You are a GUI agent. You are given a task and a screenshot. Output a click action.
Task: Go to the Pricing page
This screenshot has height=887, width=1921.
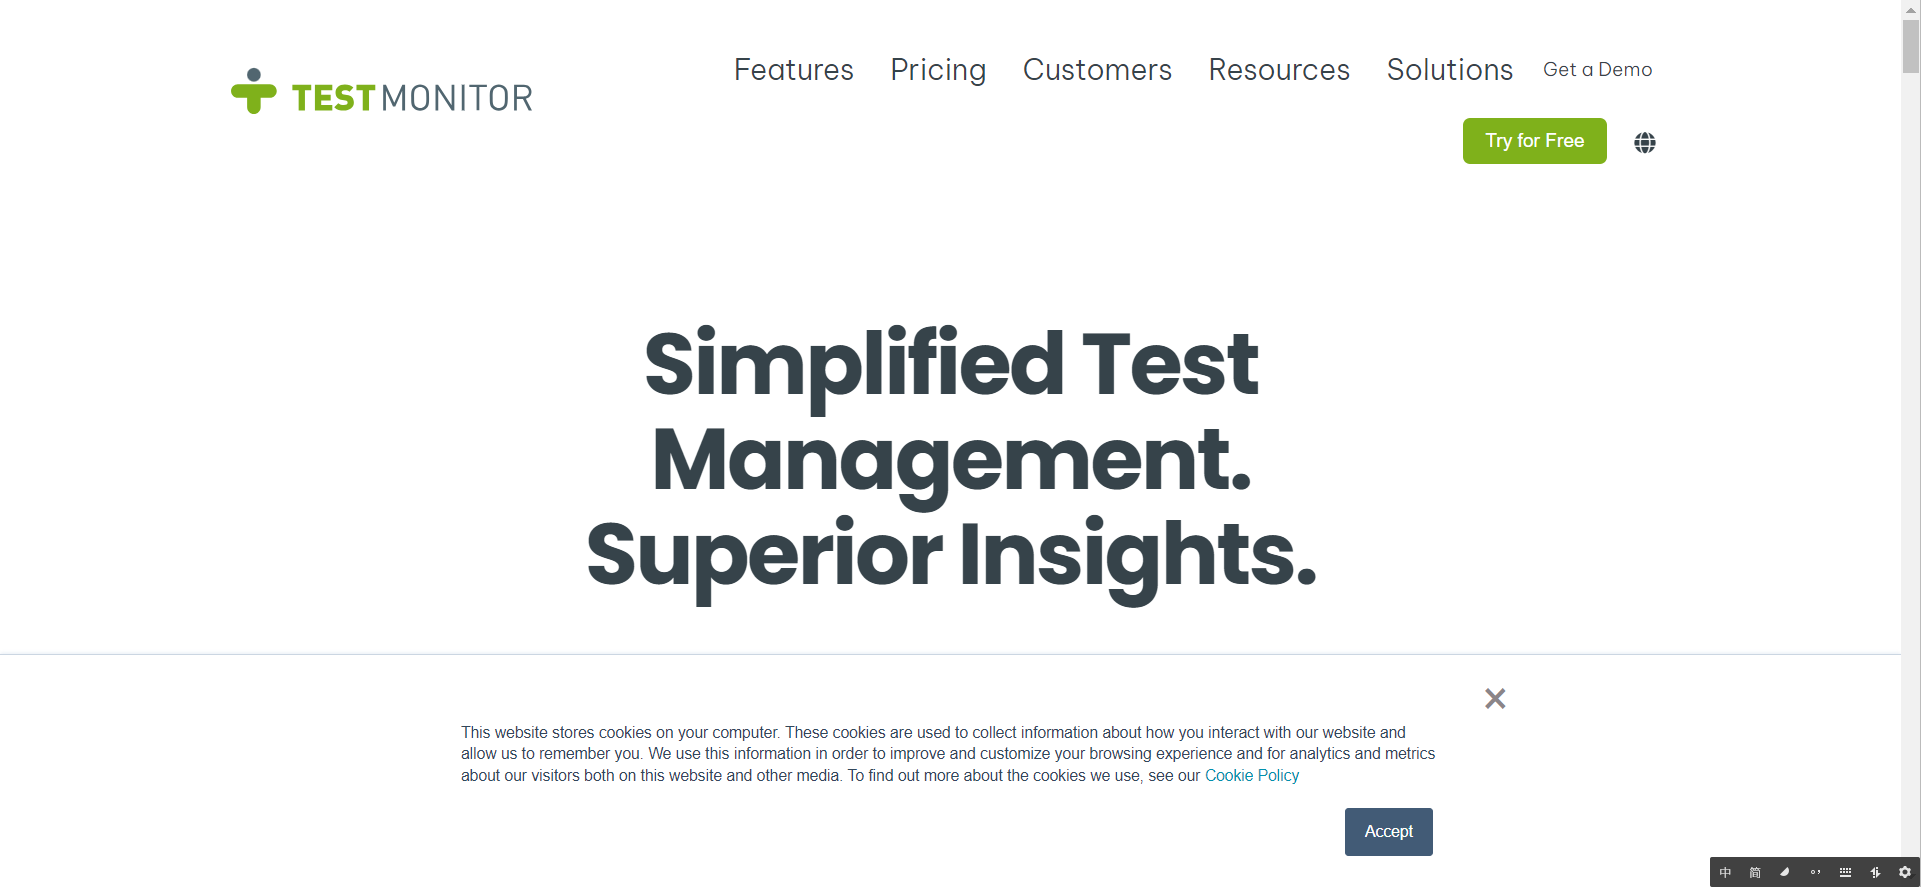click(938, 70)
